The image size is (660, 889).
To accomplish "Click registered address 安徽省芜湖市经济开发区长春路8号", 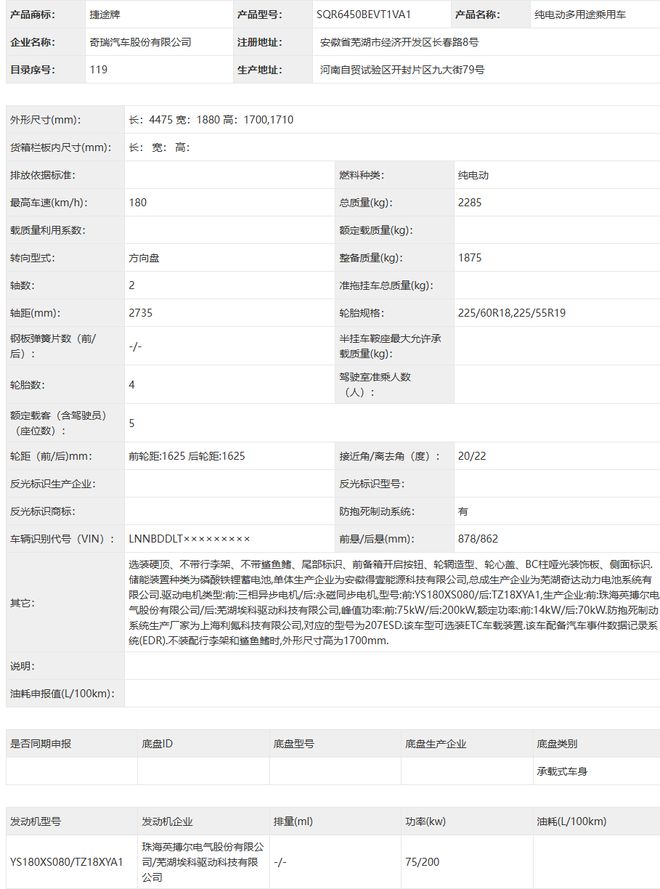I will click(x=399, y=42).
